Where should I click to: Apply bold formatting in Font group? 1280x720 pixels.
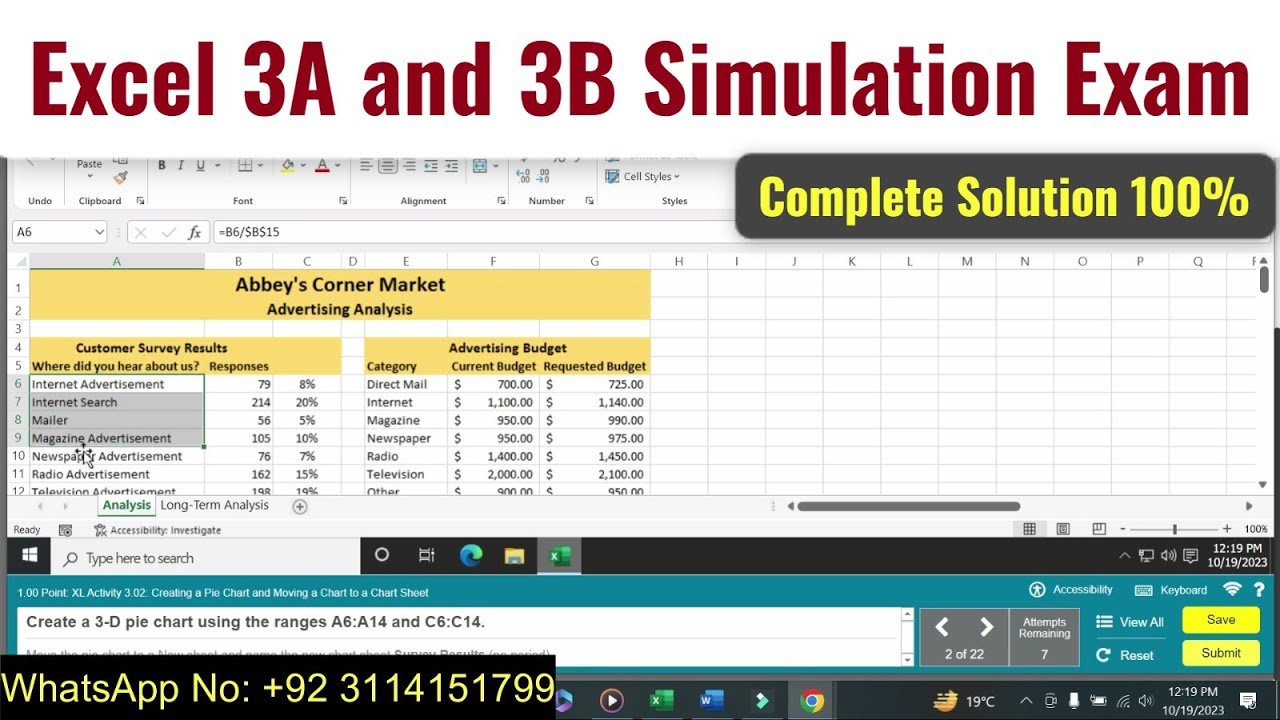click(162, 165)
